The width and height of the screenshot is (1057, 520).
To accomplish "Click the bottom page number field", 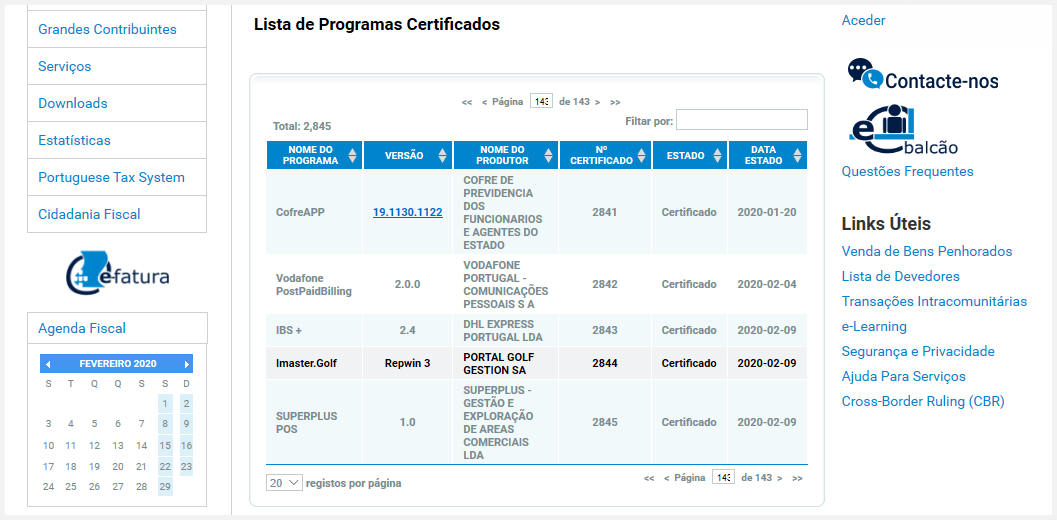I will [x=723, y=477].
